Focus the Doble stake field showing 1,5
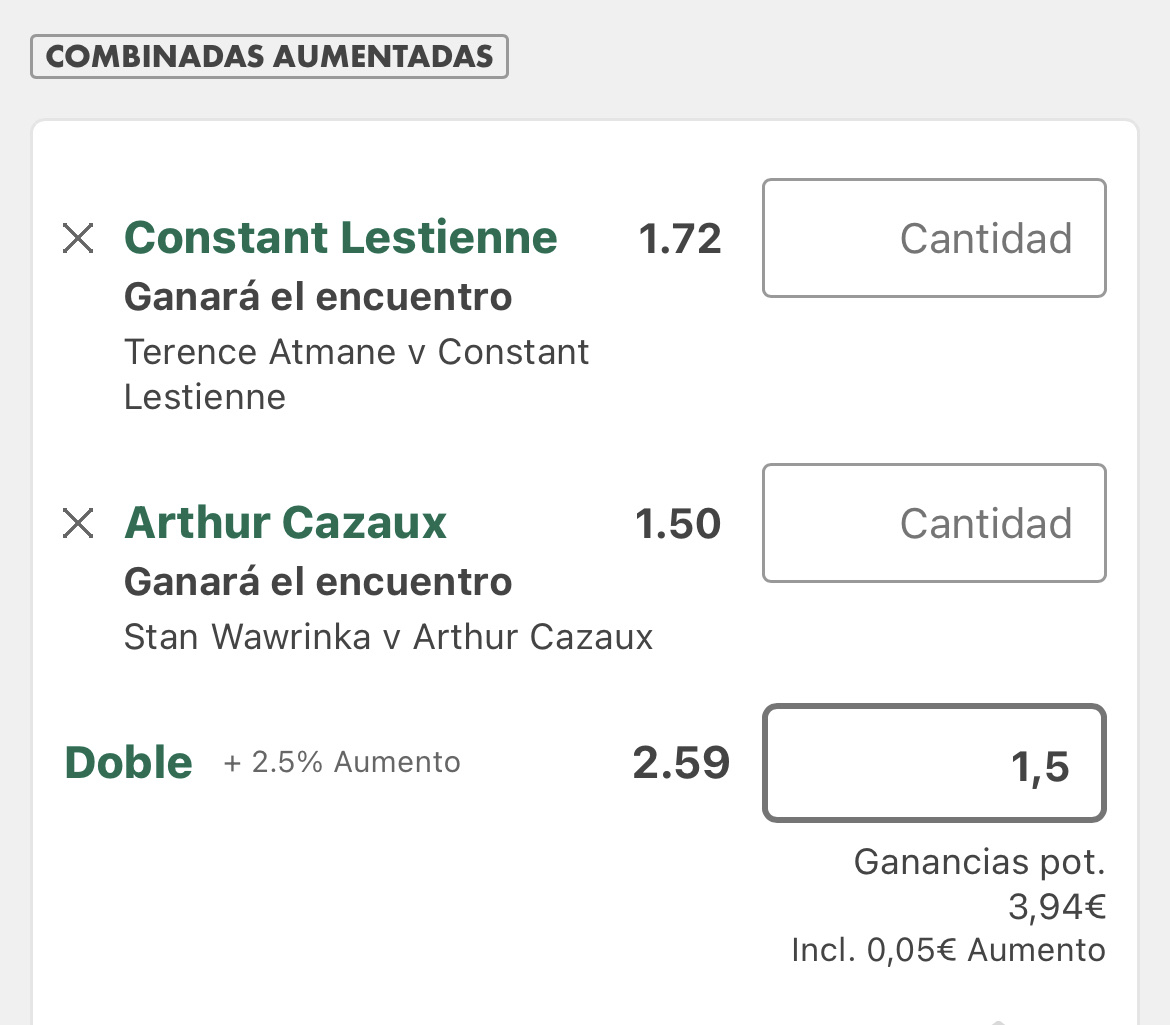 click(934, 763)
